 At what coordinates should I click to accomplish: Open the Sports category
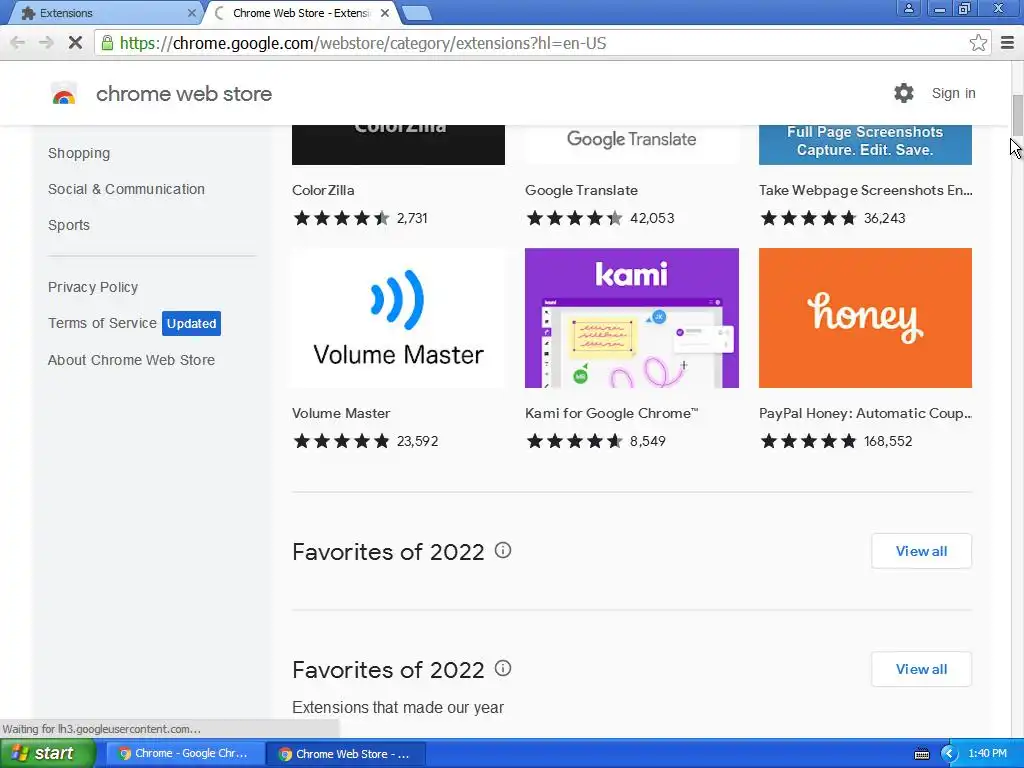69,225
